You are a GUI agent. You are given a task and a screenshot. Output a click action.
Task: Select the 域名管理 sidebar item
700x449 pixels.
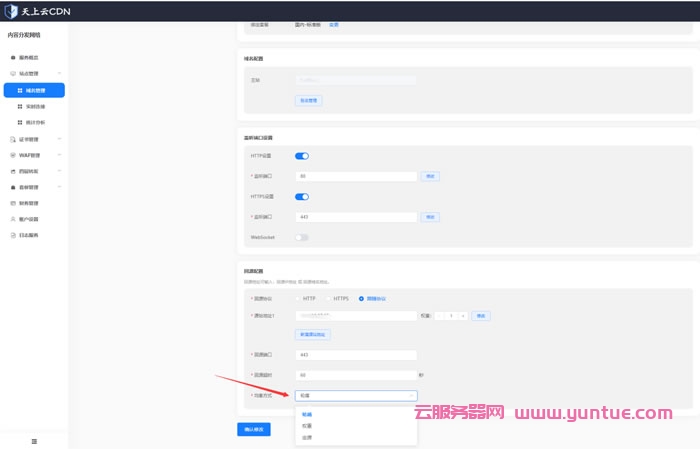tap(34, 90)
